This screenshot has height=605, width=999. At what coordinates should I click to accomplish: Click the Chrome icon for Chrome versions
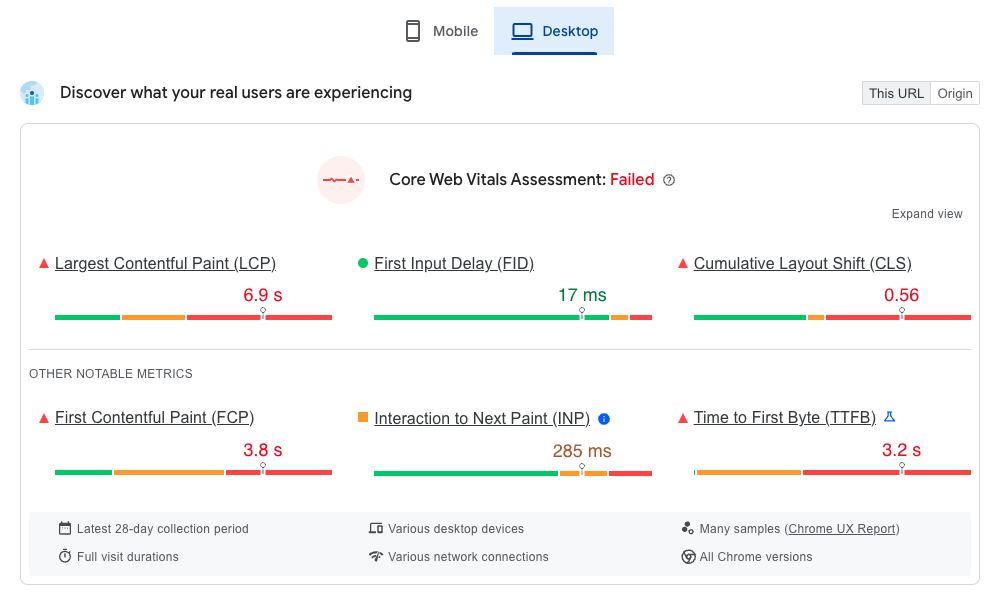pos(688,556)
